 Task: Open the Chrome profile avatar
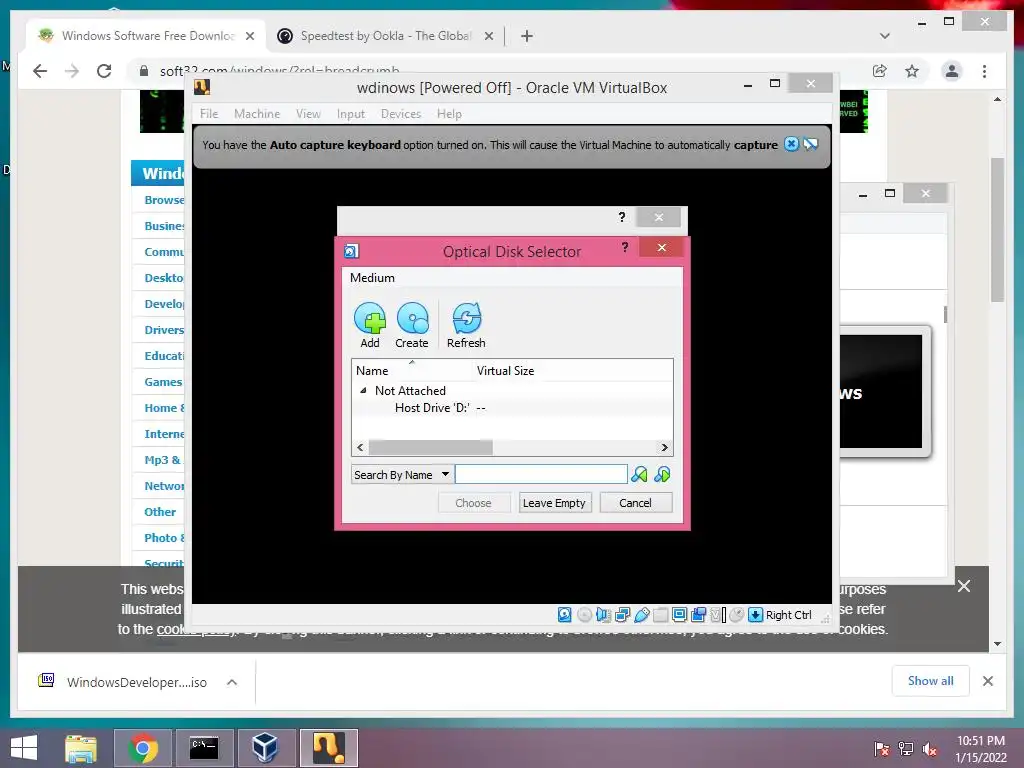[952, 71]
